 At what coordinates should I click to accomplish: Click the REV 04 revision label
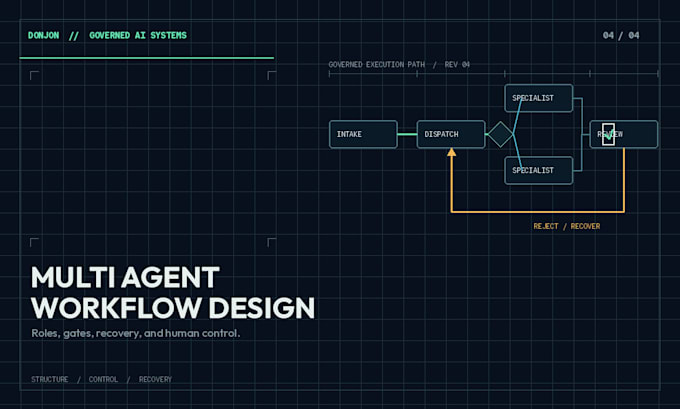tap(457, 65)
